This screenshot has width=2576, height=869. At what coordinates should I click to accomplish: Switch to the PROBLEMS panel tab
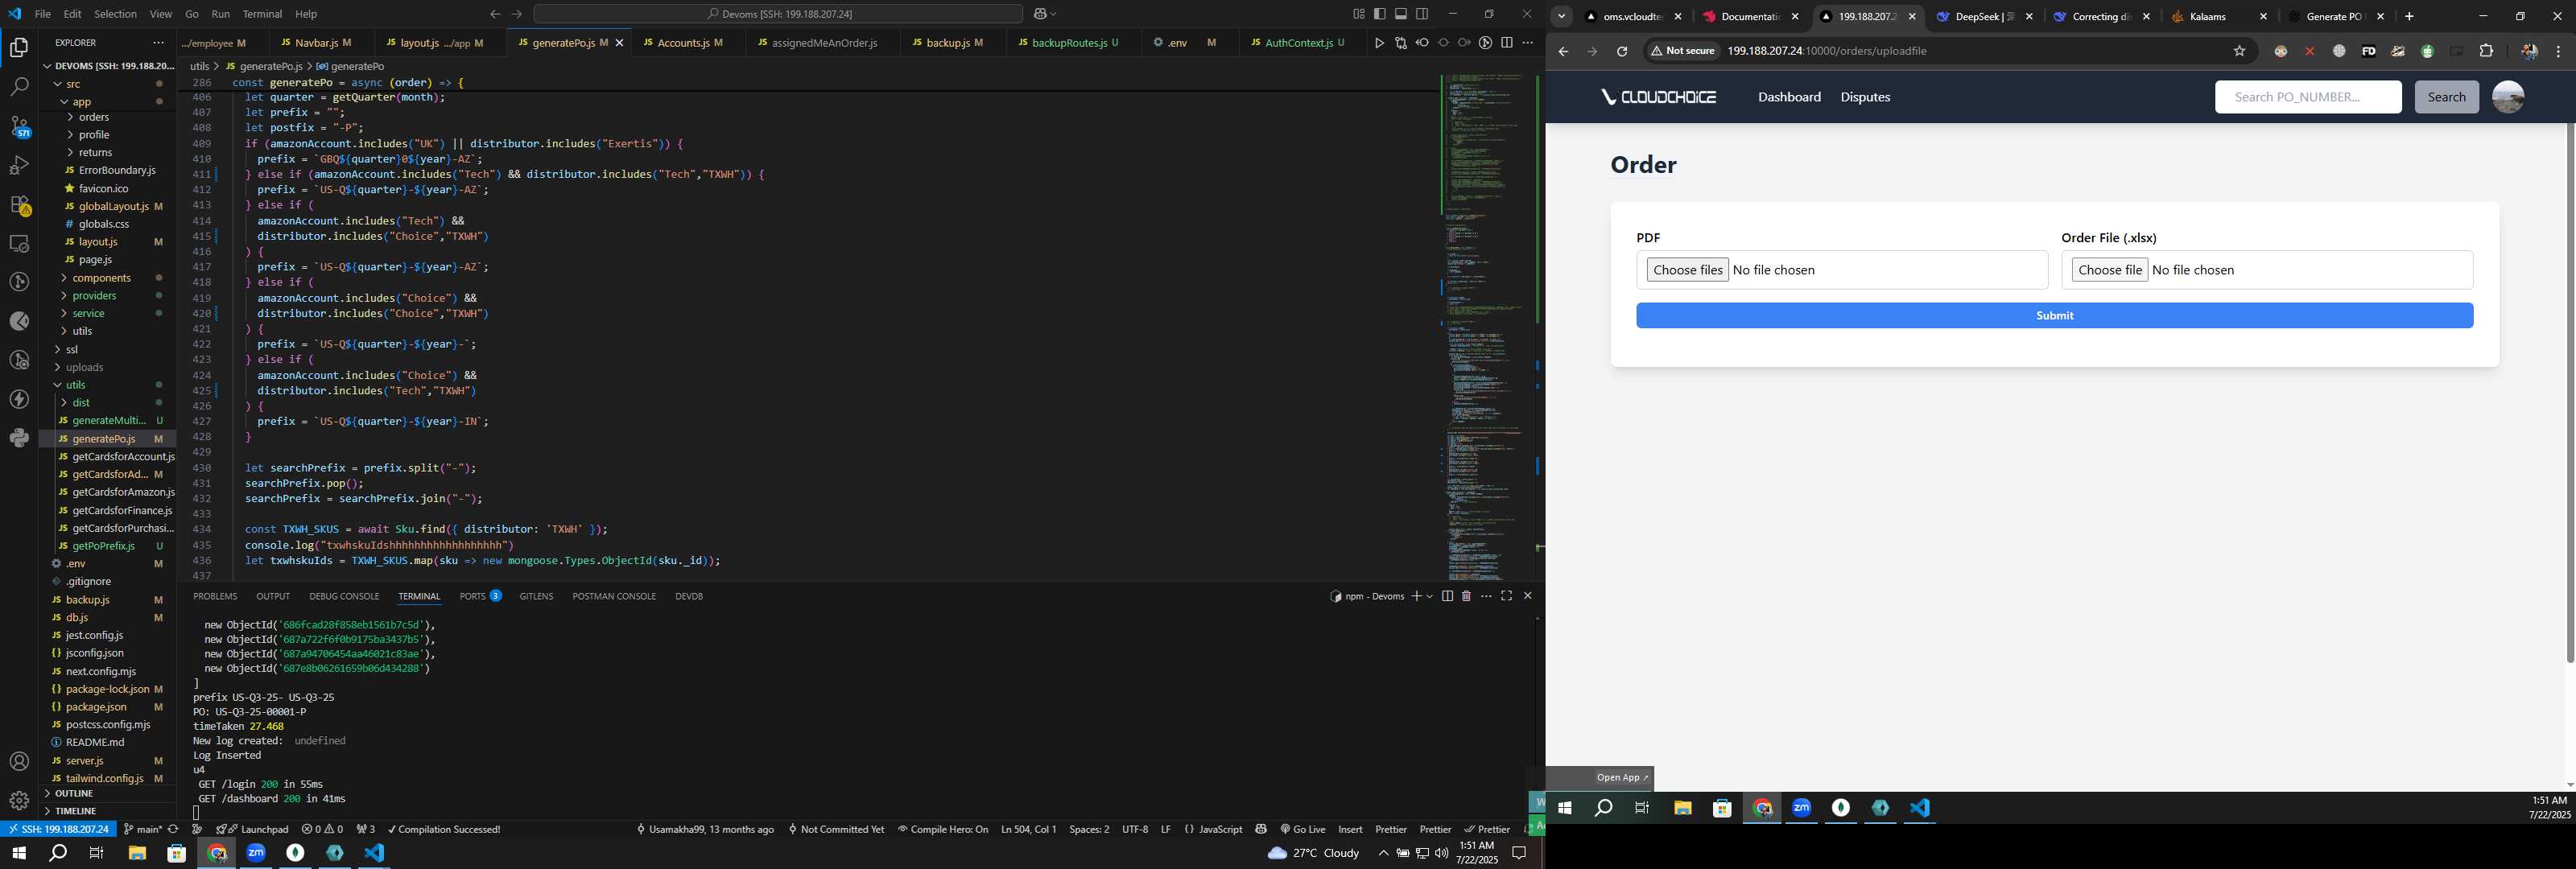click(215, 596)
